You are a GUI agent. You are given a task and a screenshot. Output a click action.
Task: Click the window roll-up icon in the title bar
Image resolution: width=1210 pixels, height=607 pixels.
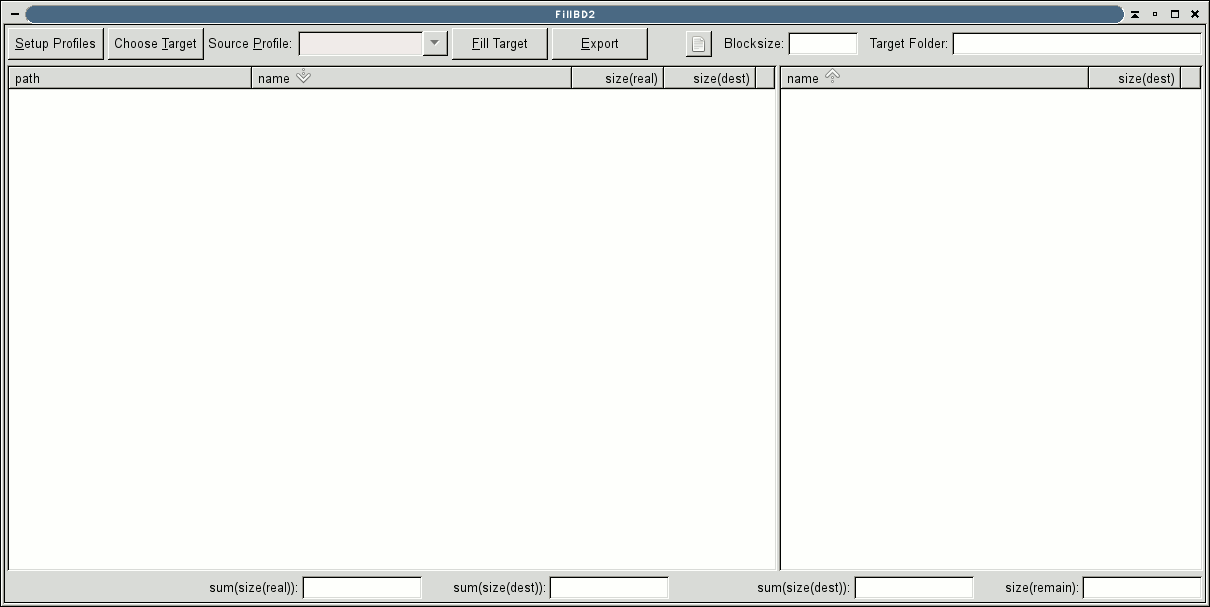(x=1135, y=14)
